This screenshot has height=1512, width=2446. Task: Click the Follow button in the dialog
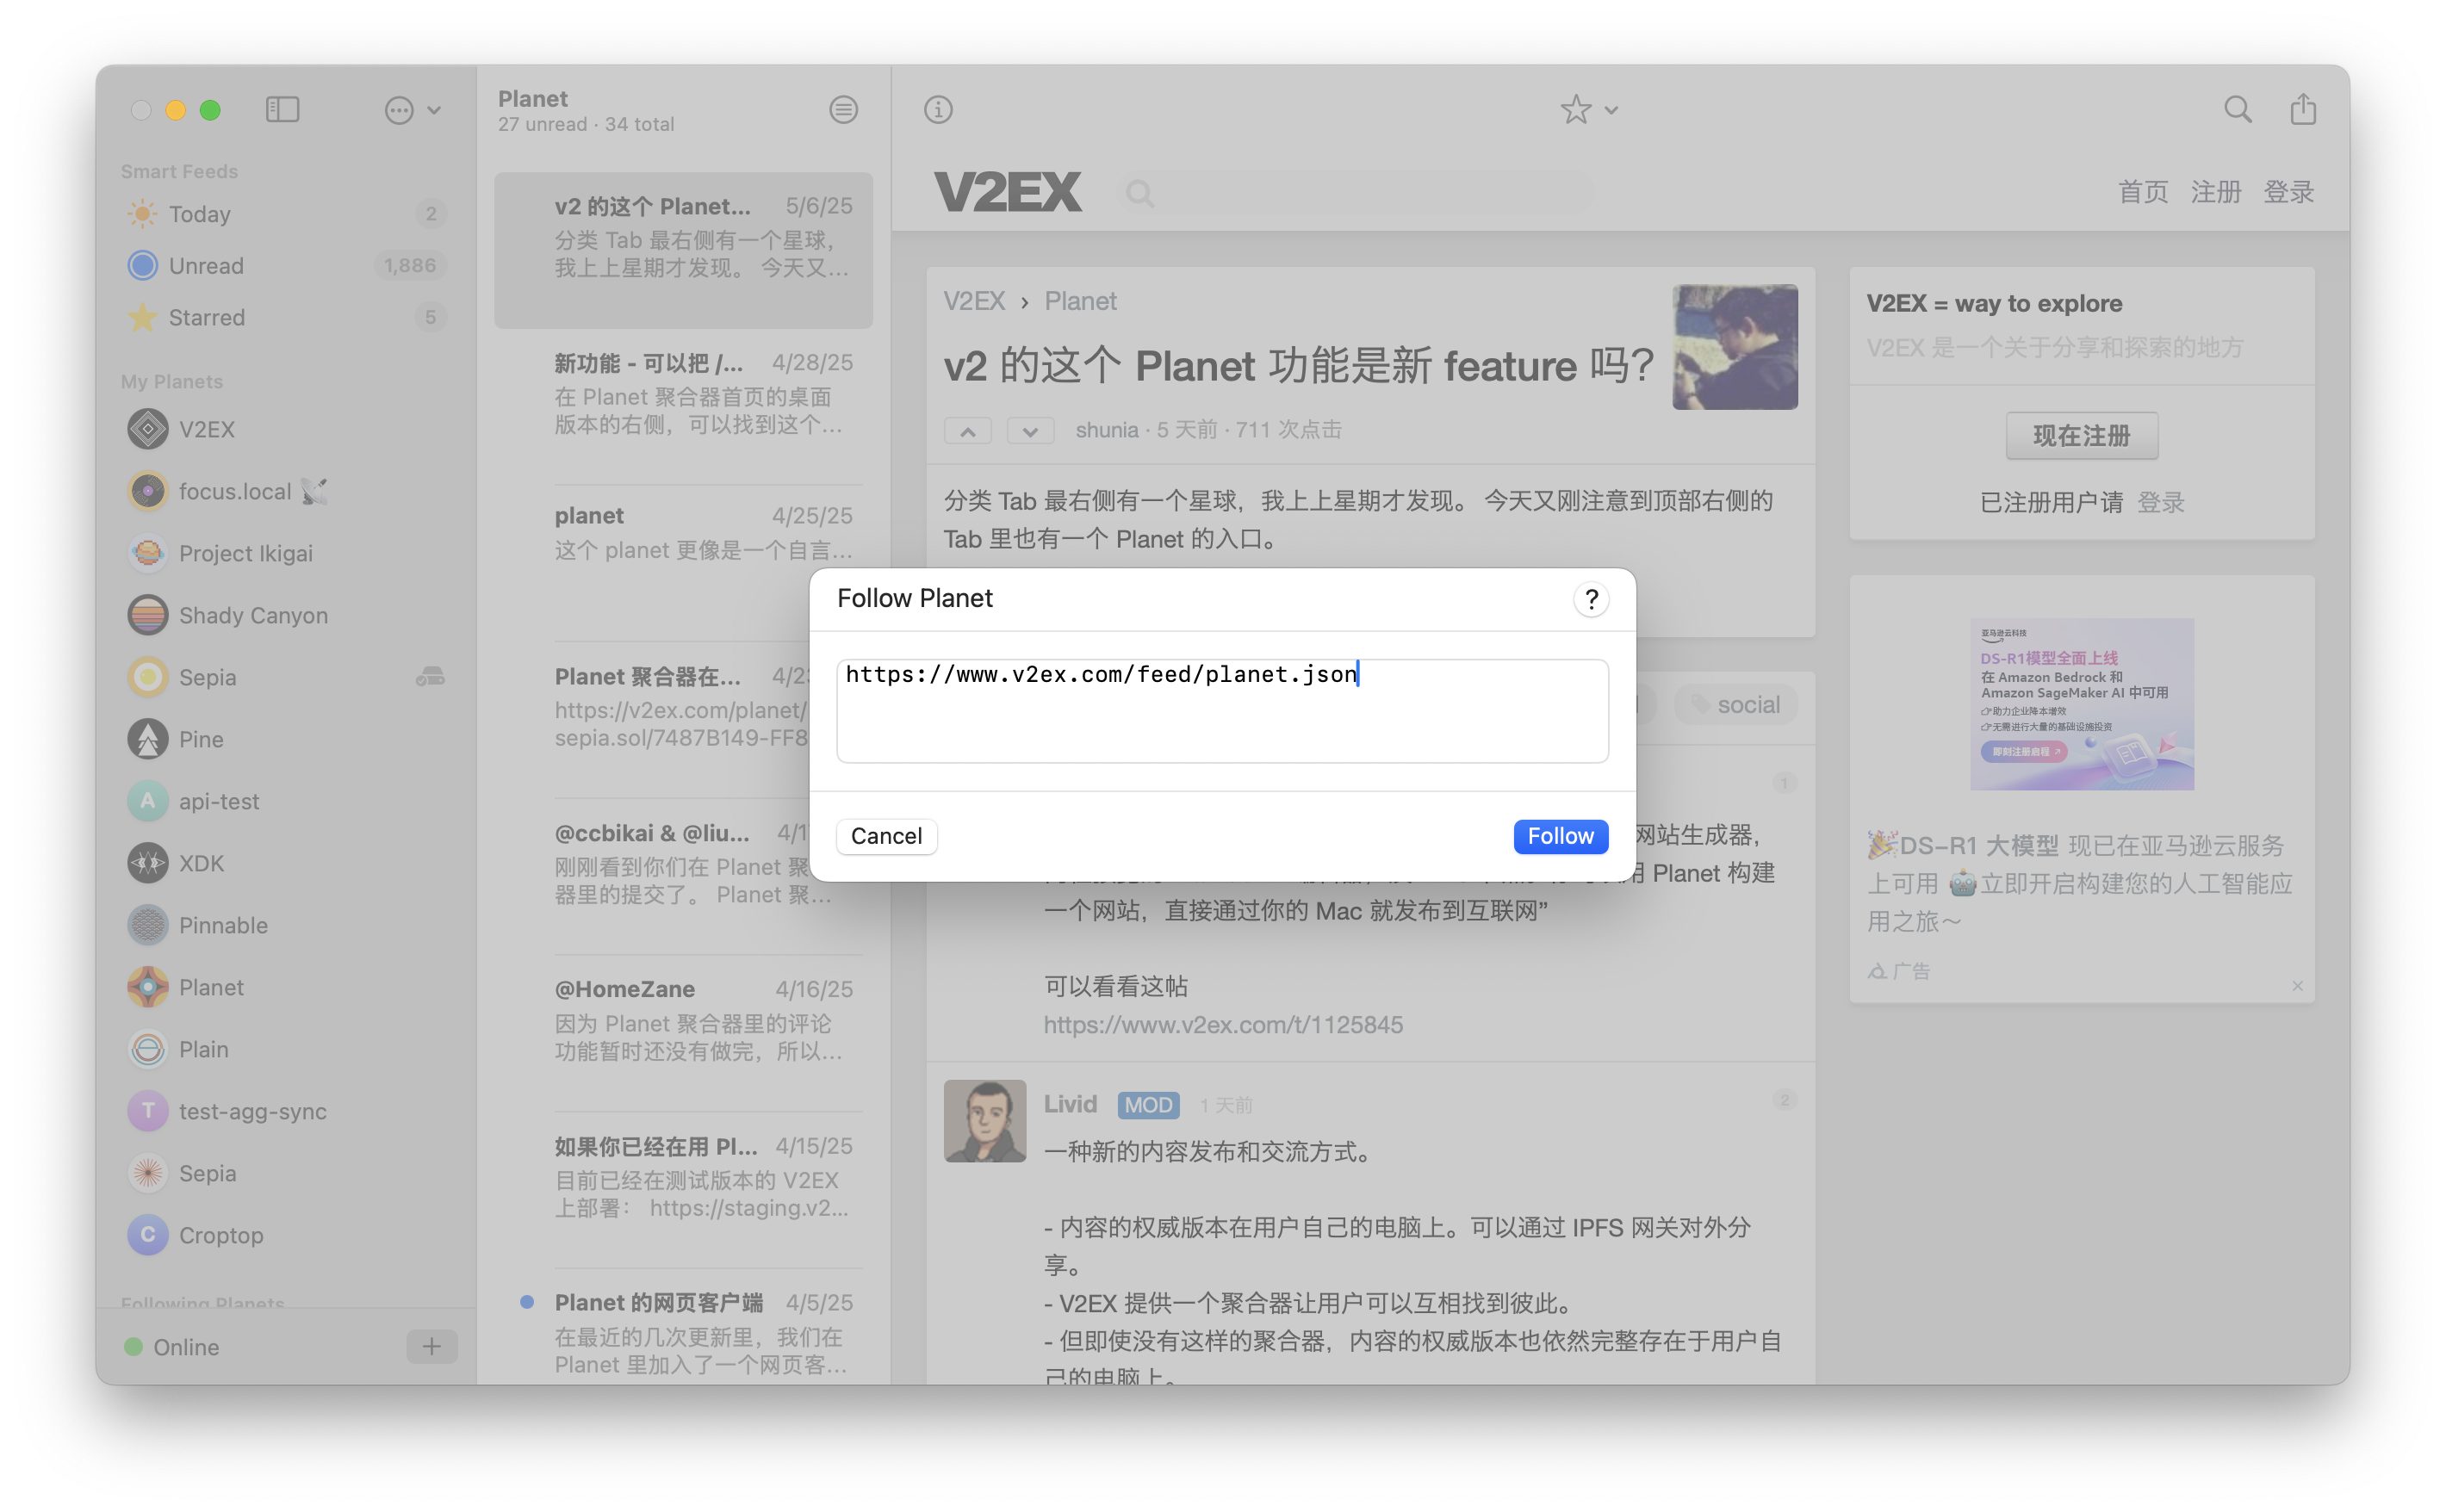point(1561,836)
